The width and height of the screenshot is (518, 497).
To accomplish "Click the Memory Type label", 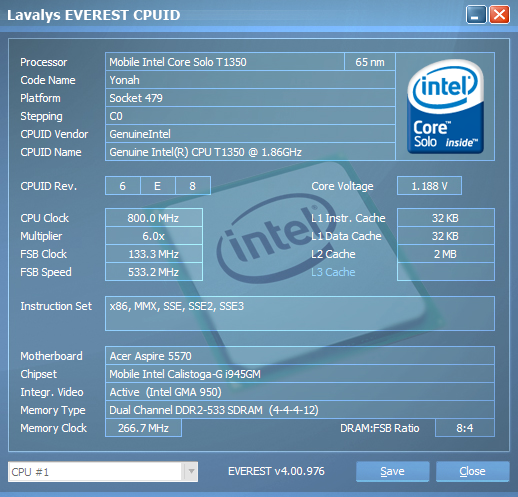I will pyautogui.click(x=53, y=410).
